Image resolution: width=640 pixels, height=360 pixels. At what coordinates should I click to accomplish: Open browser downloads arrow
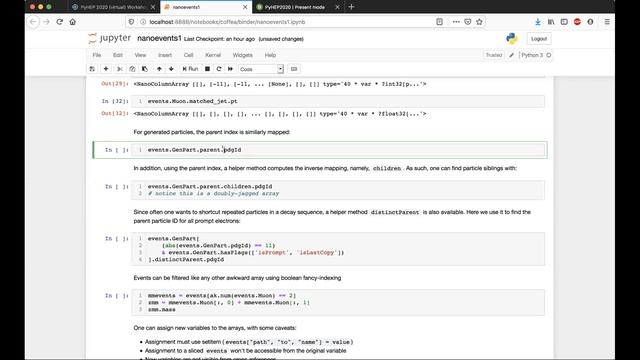click(x=538, y=22)
